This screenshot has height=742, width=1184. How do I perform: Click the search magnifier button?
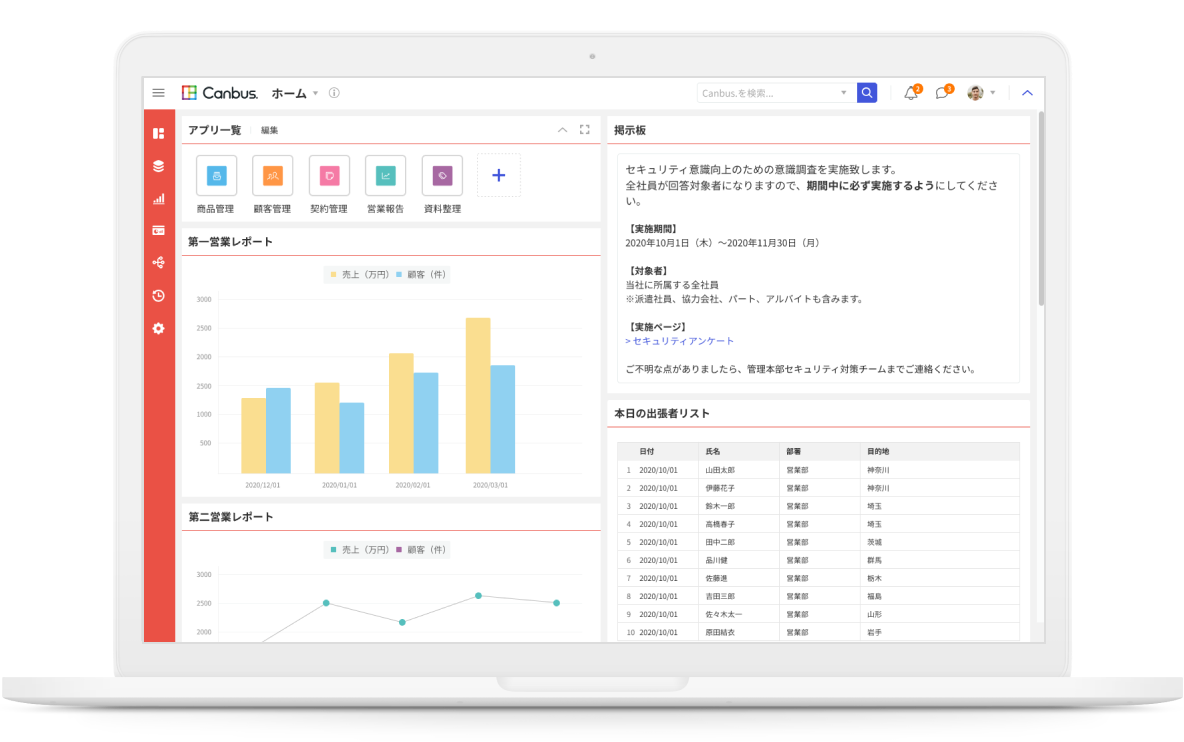[x=867, y=93]
